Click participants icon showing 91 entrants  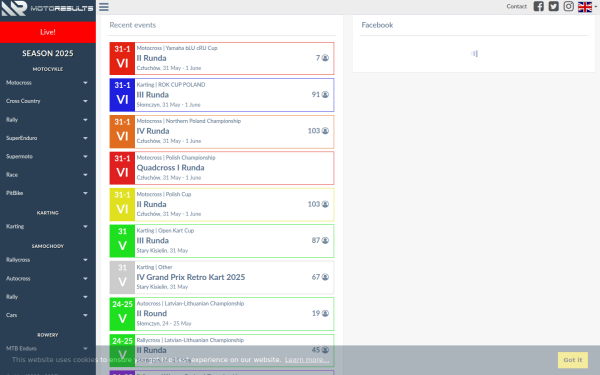pyautogui.click(x=325, y=95)
